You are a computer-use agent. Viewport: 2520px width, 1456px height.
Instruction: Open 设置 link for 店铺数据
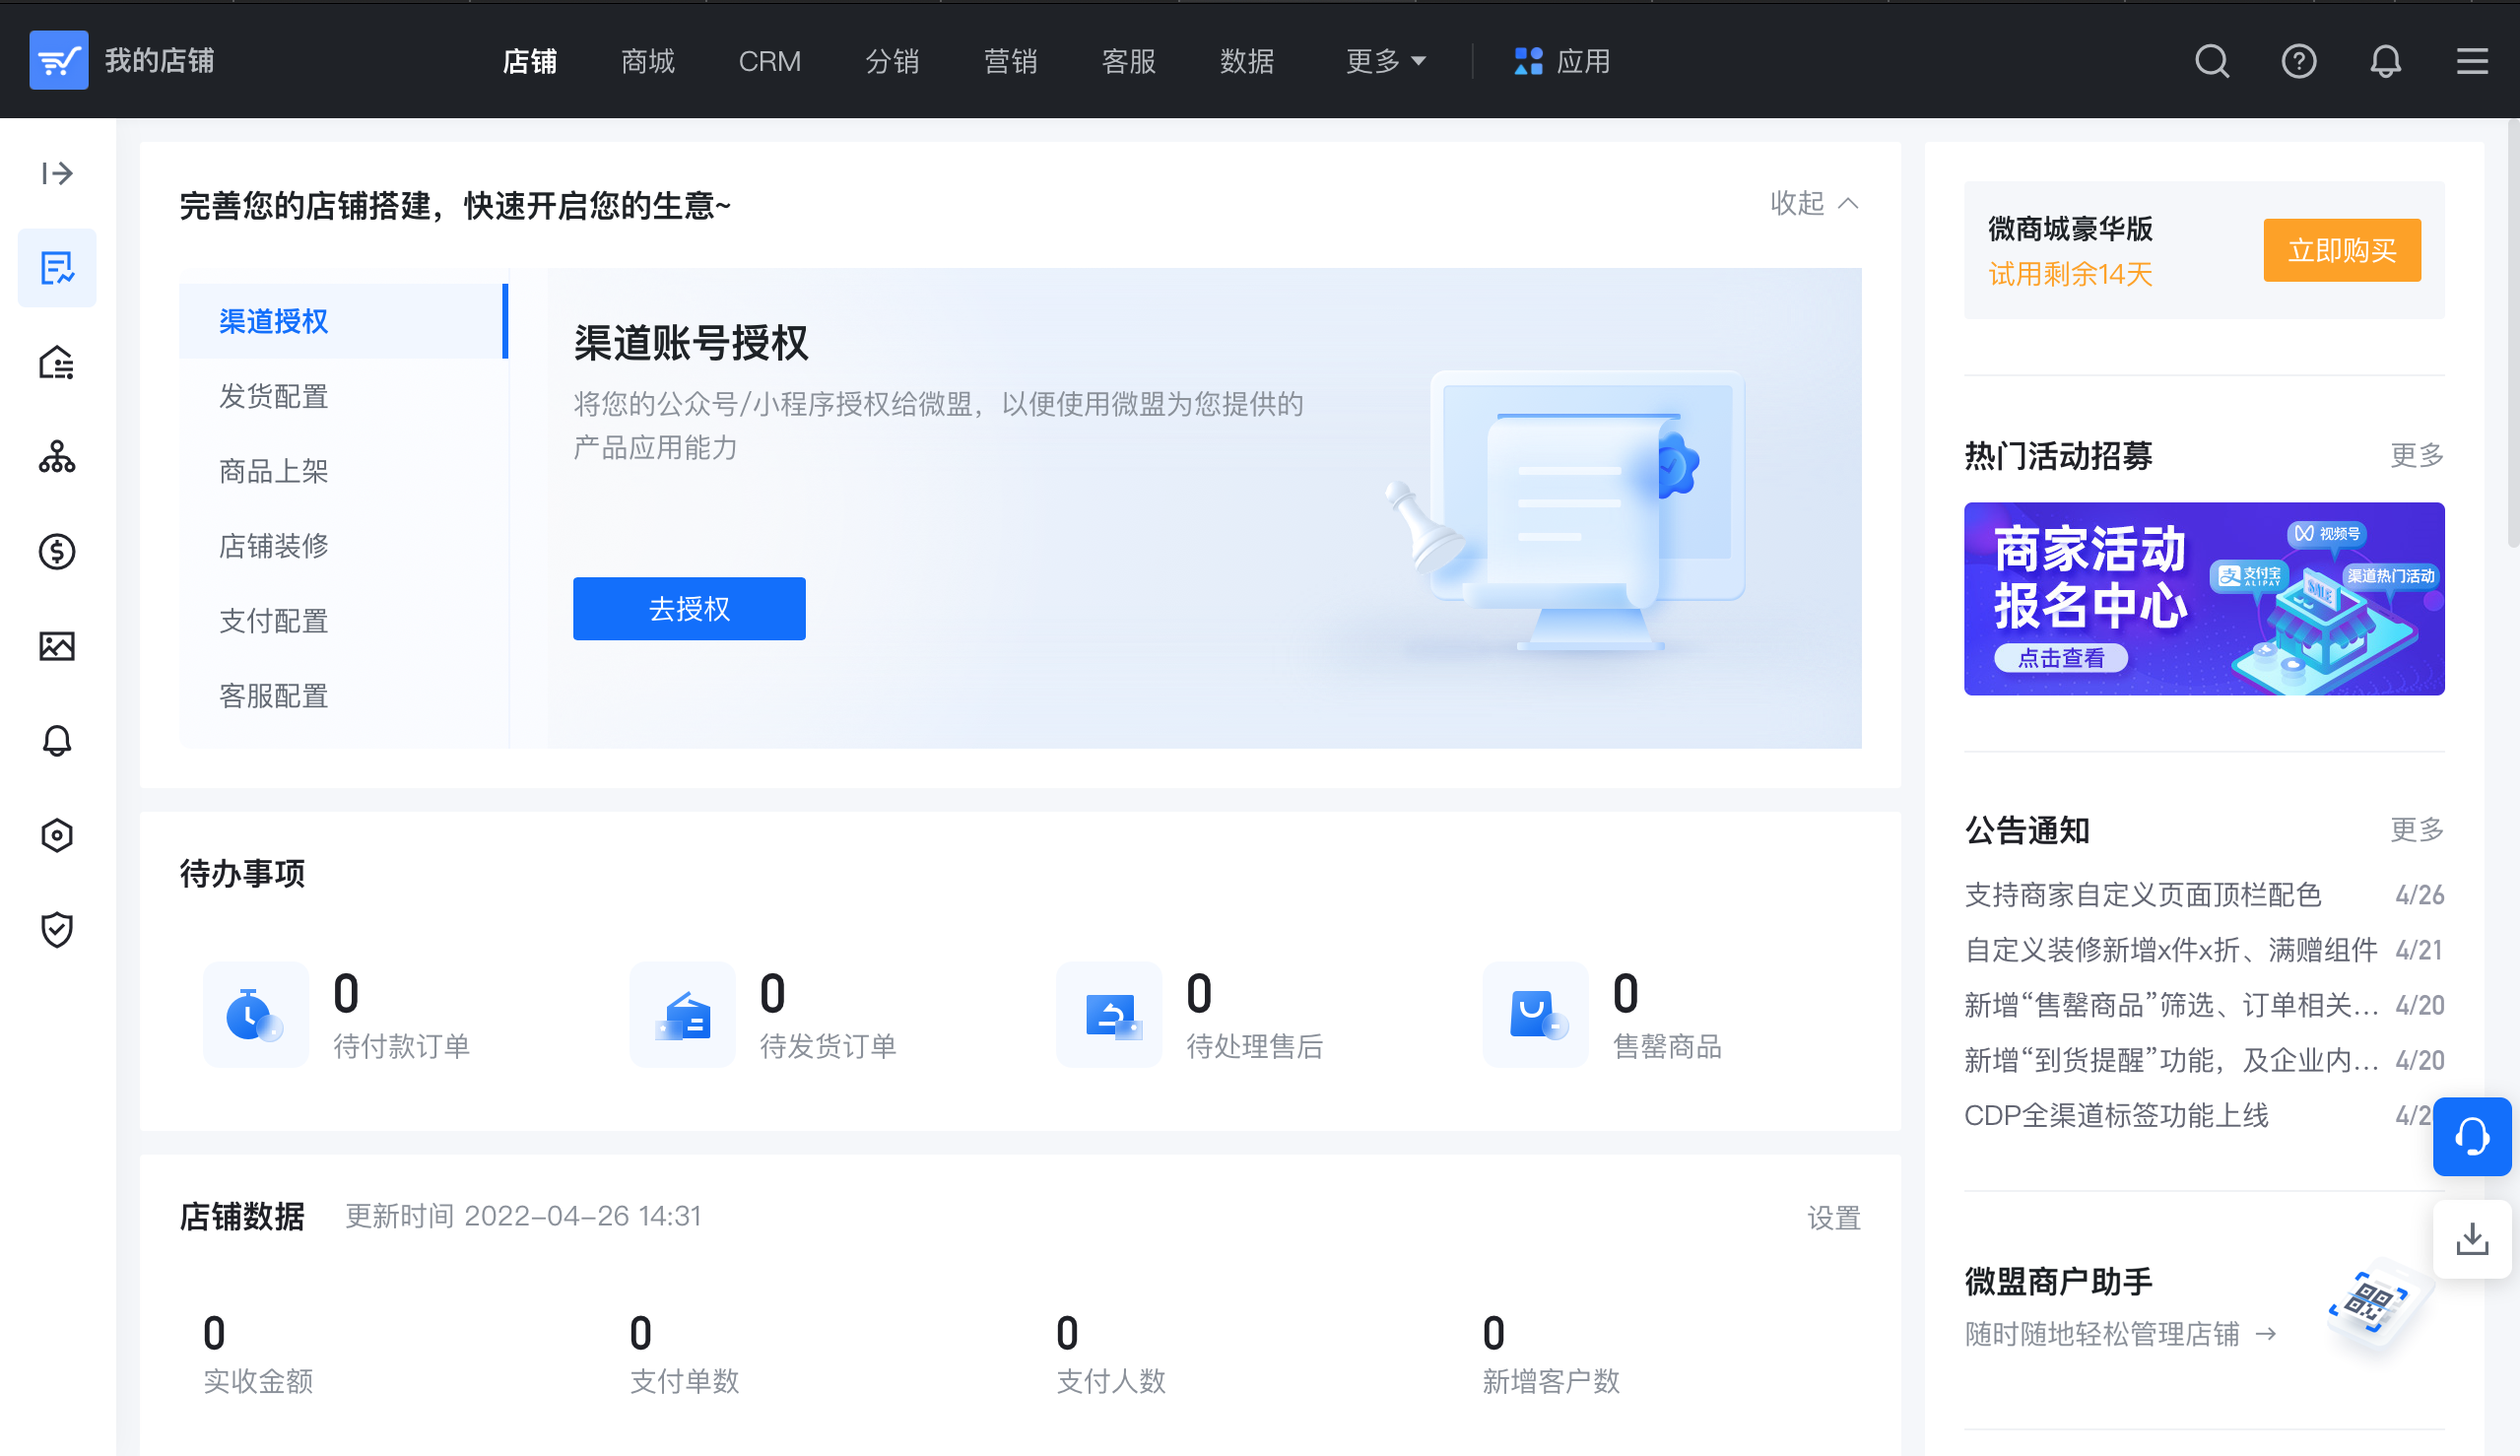pyautogui.click(x=1833, y=1217)
